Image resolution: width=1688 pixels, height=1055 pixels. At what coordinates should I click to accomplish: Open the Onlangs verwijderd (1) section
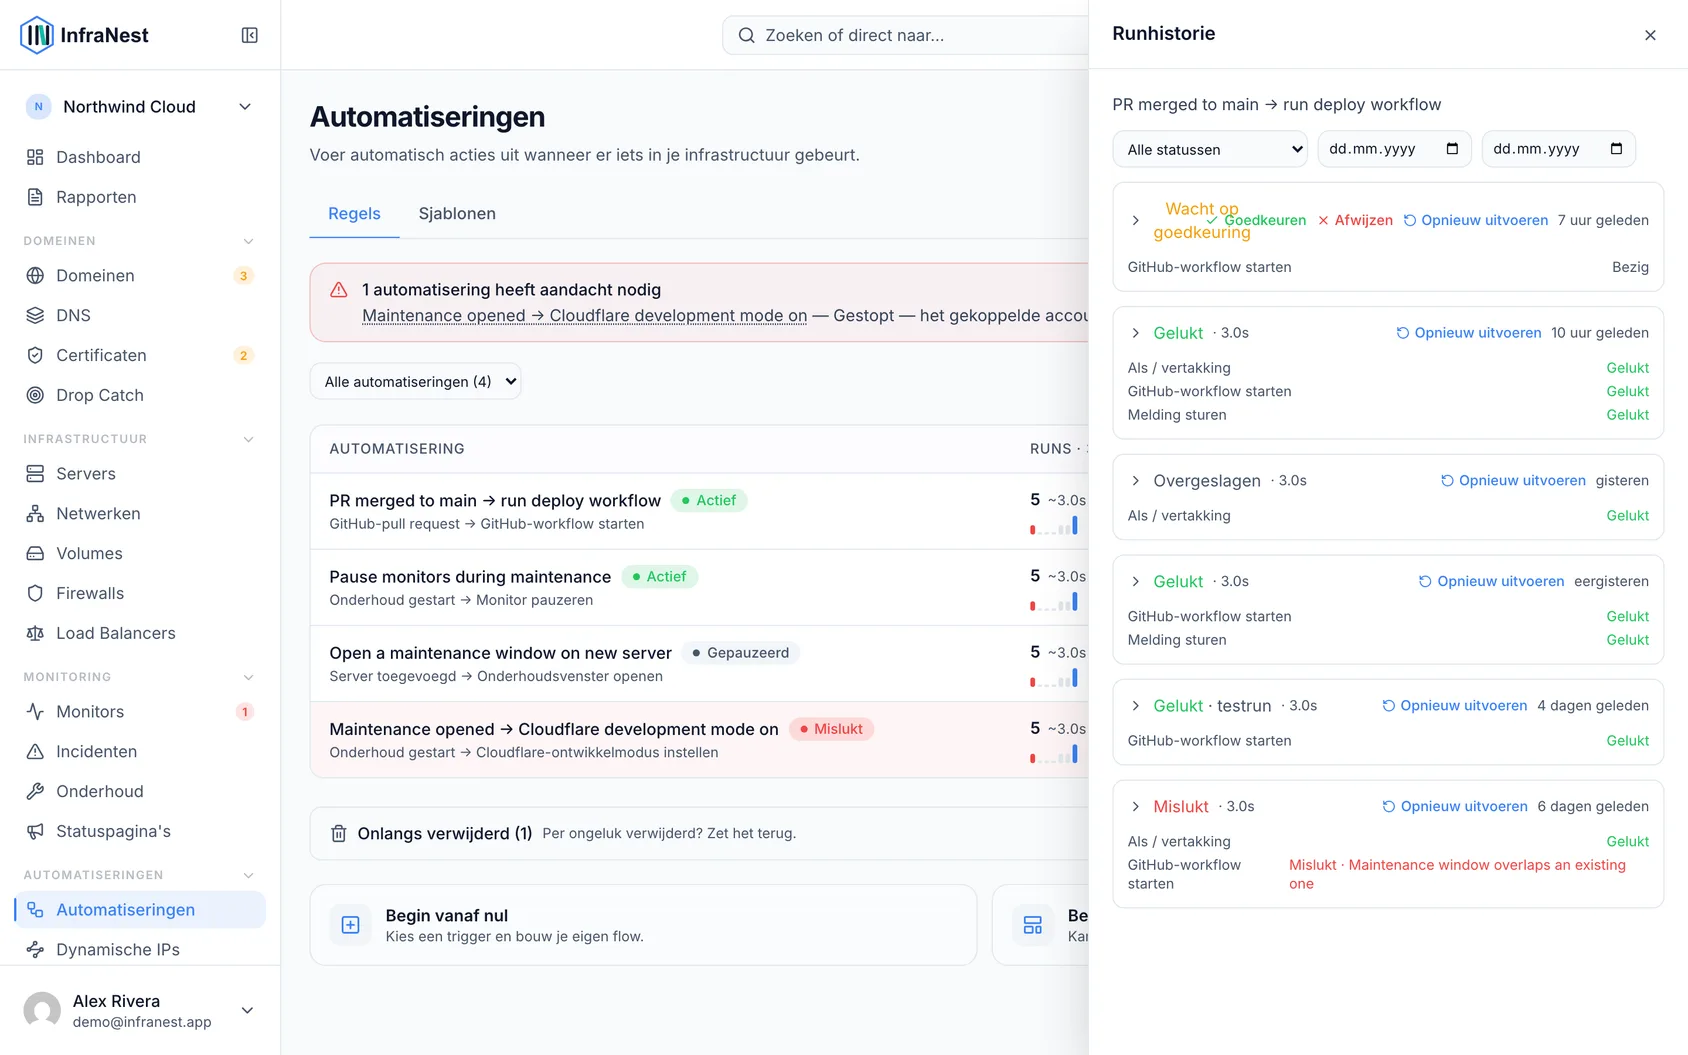(x=700, y=833)
